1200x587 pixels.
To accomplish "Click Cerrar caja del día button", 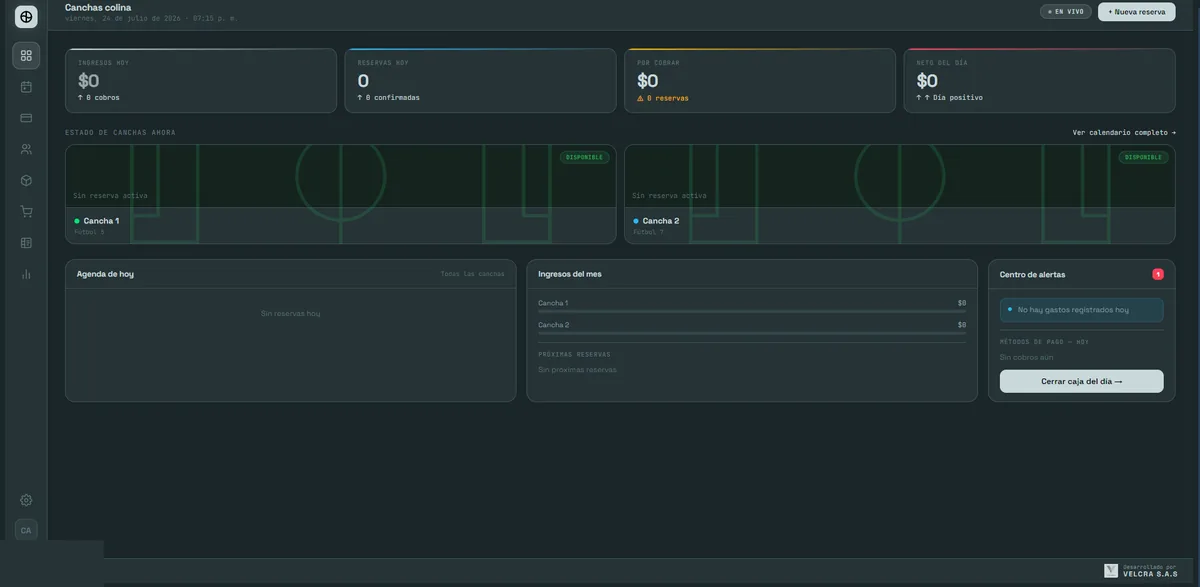I will point(1082,381).
